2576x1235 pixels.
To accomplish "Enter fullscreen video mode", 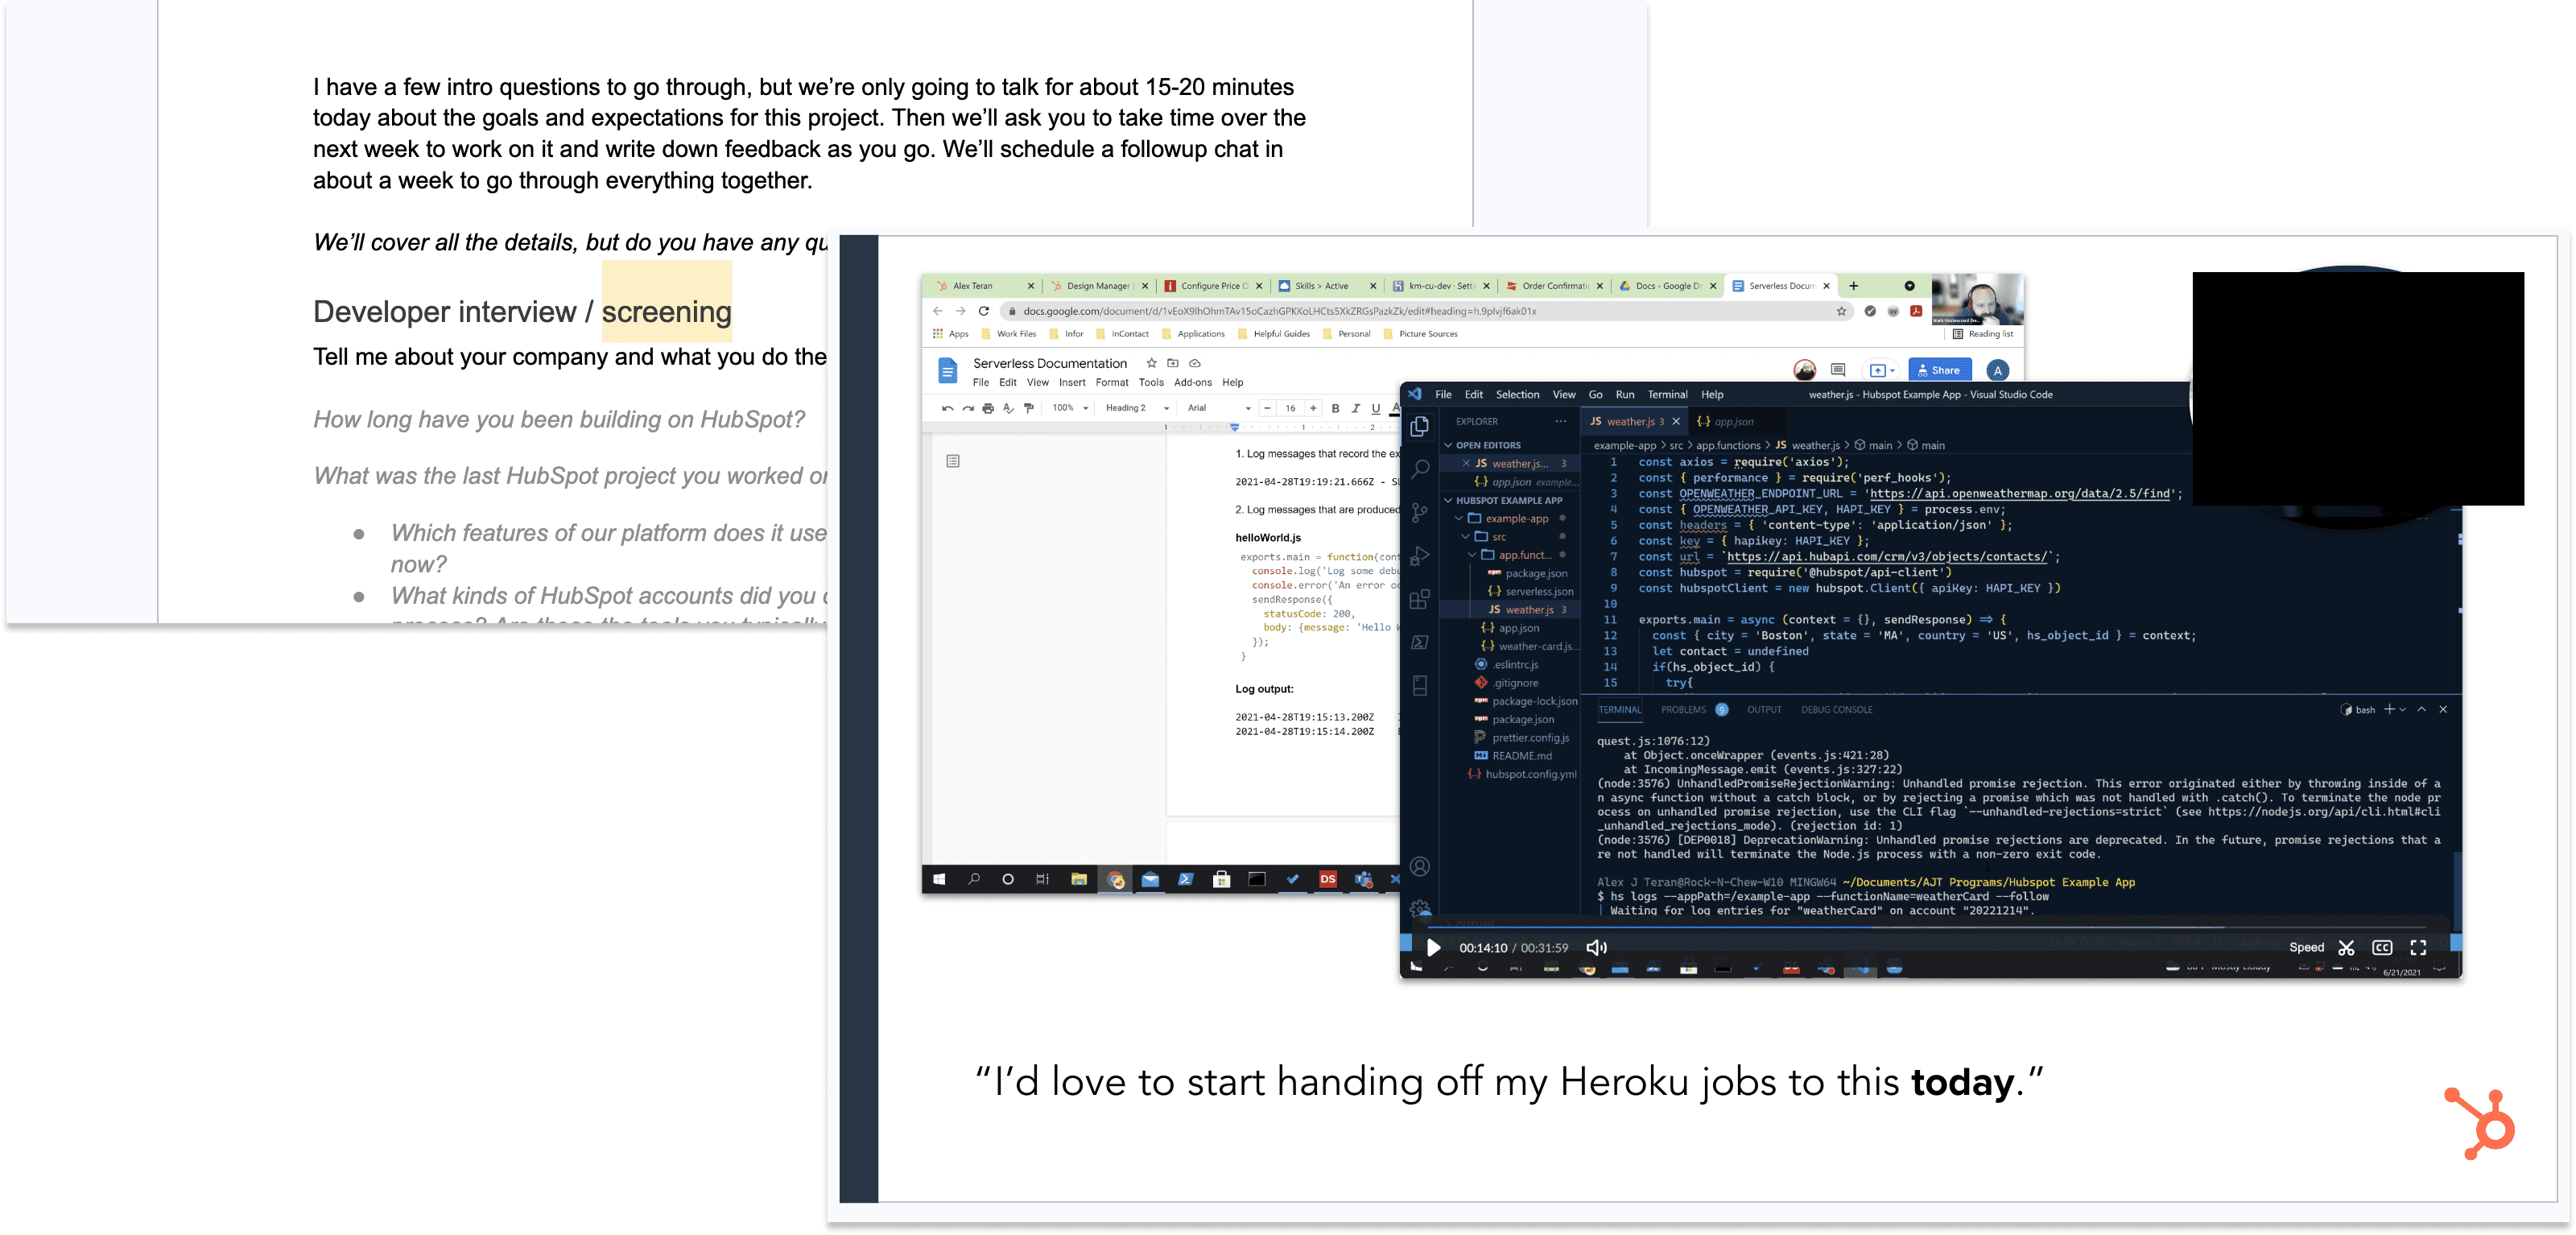I will tap(2418, 948).
